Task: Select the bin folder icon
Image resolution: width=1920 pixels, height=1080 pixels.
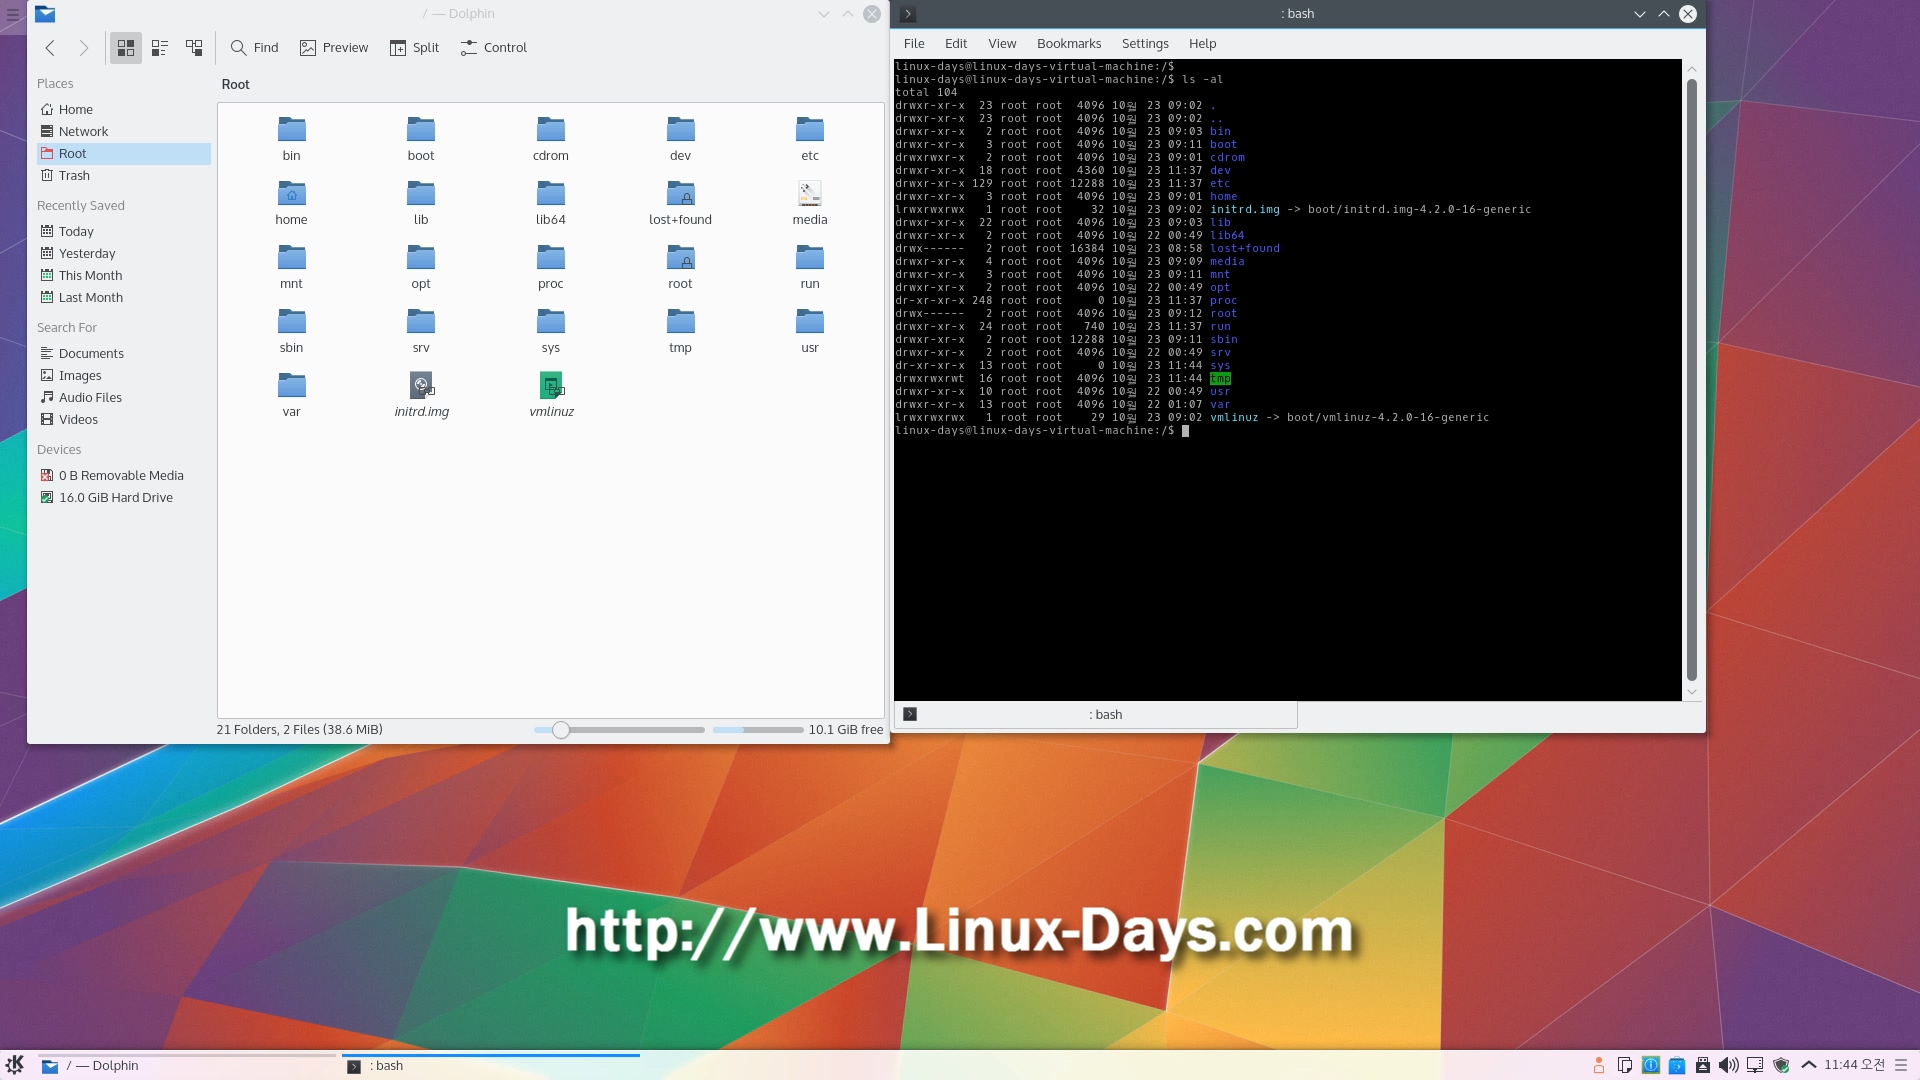Action: pos(292,130)
